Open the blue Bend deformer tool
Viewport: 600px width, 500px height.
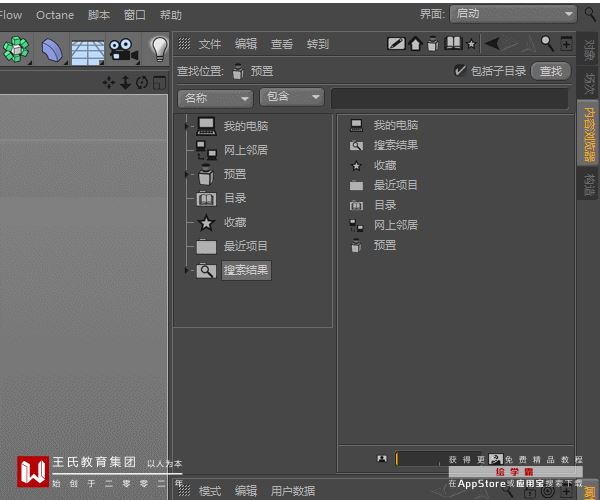pyautogui.click(x=52, y=50)
